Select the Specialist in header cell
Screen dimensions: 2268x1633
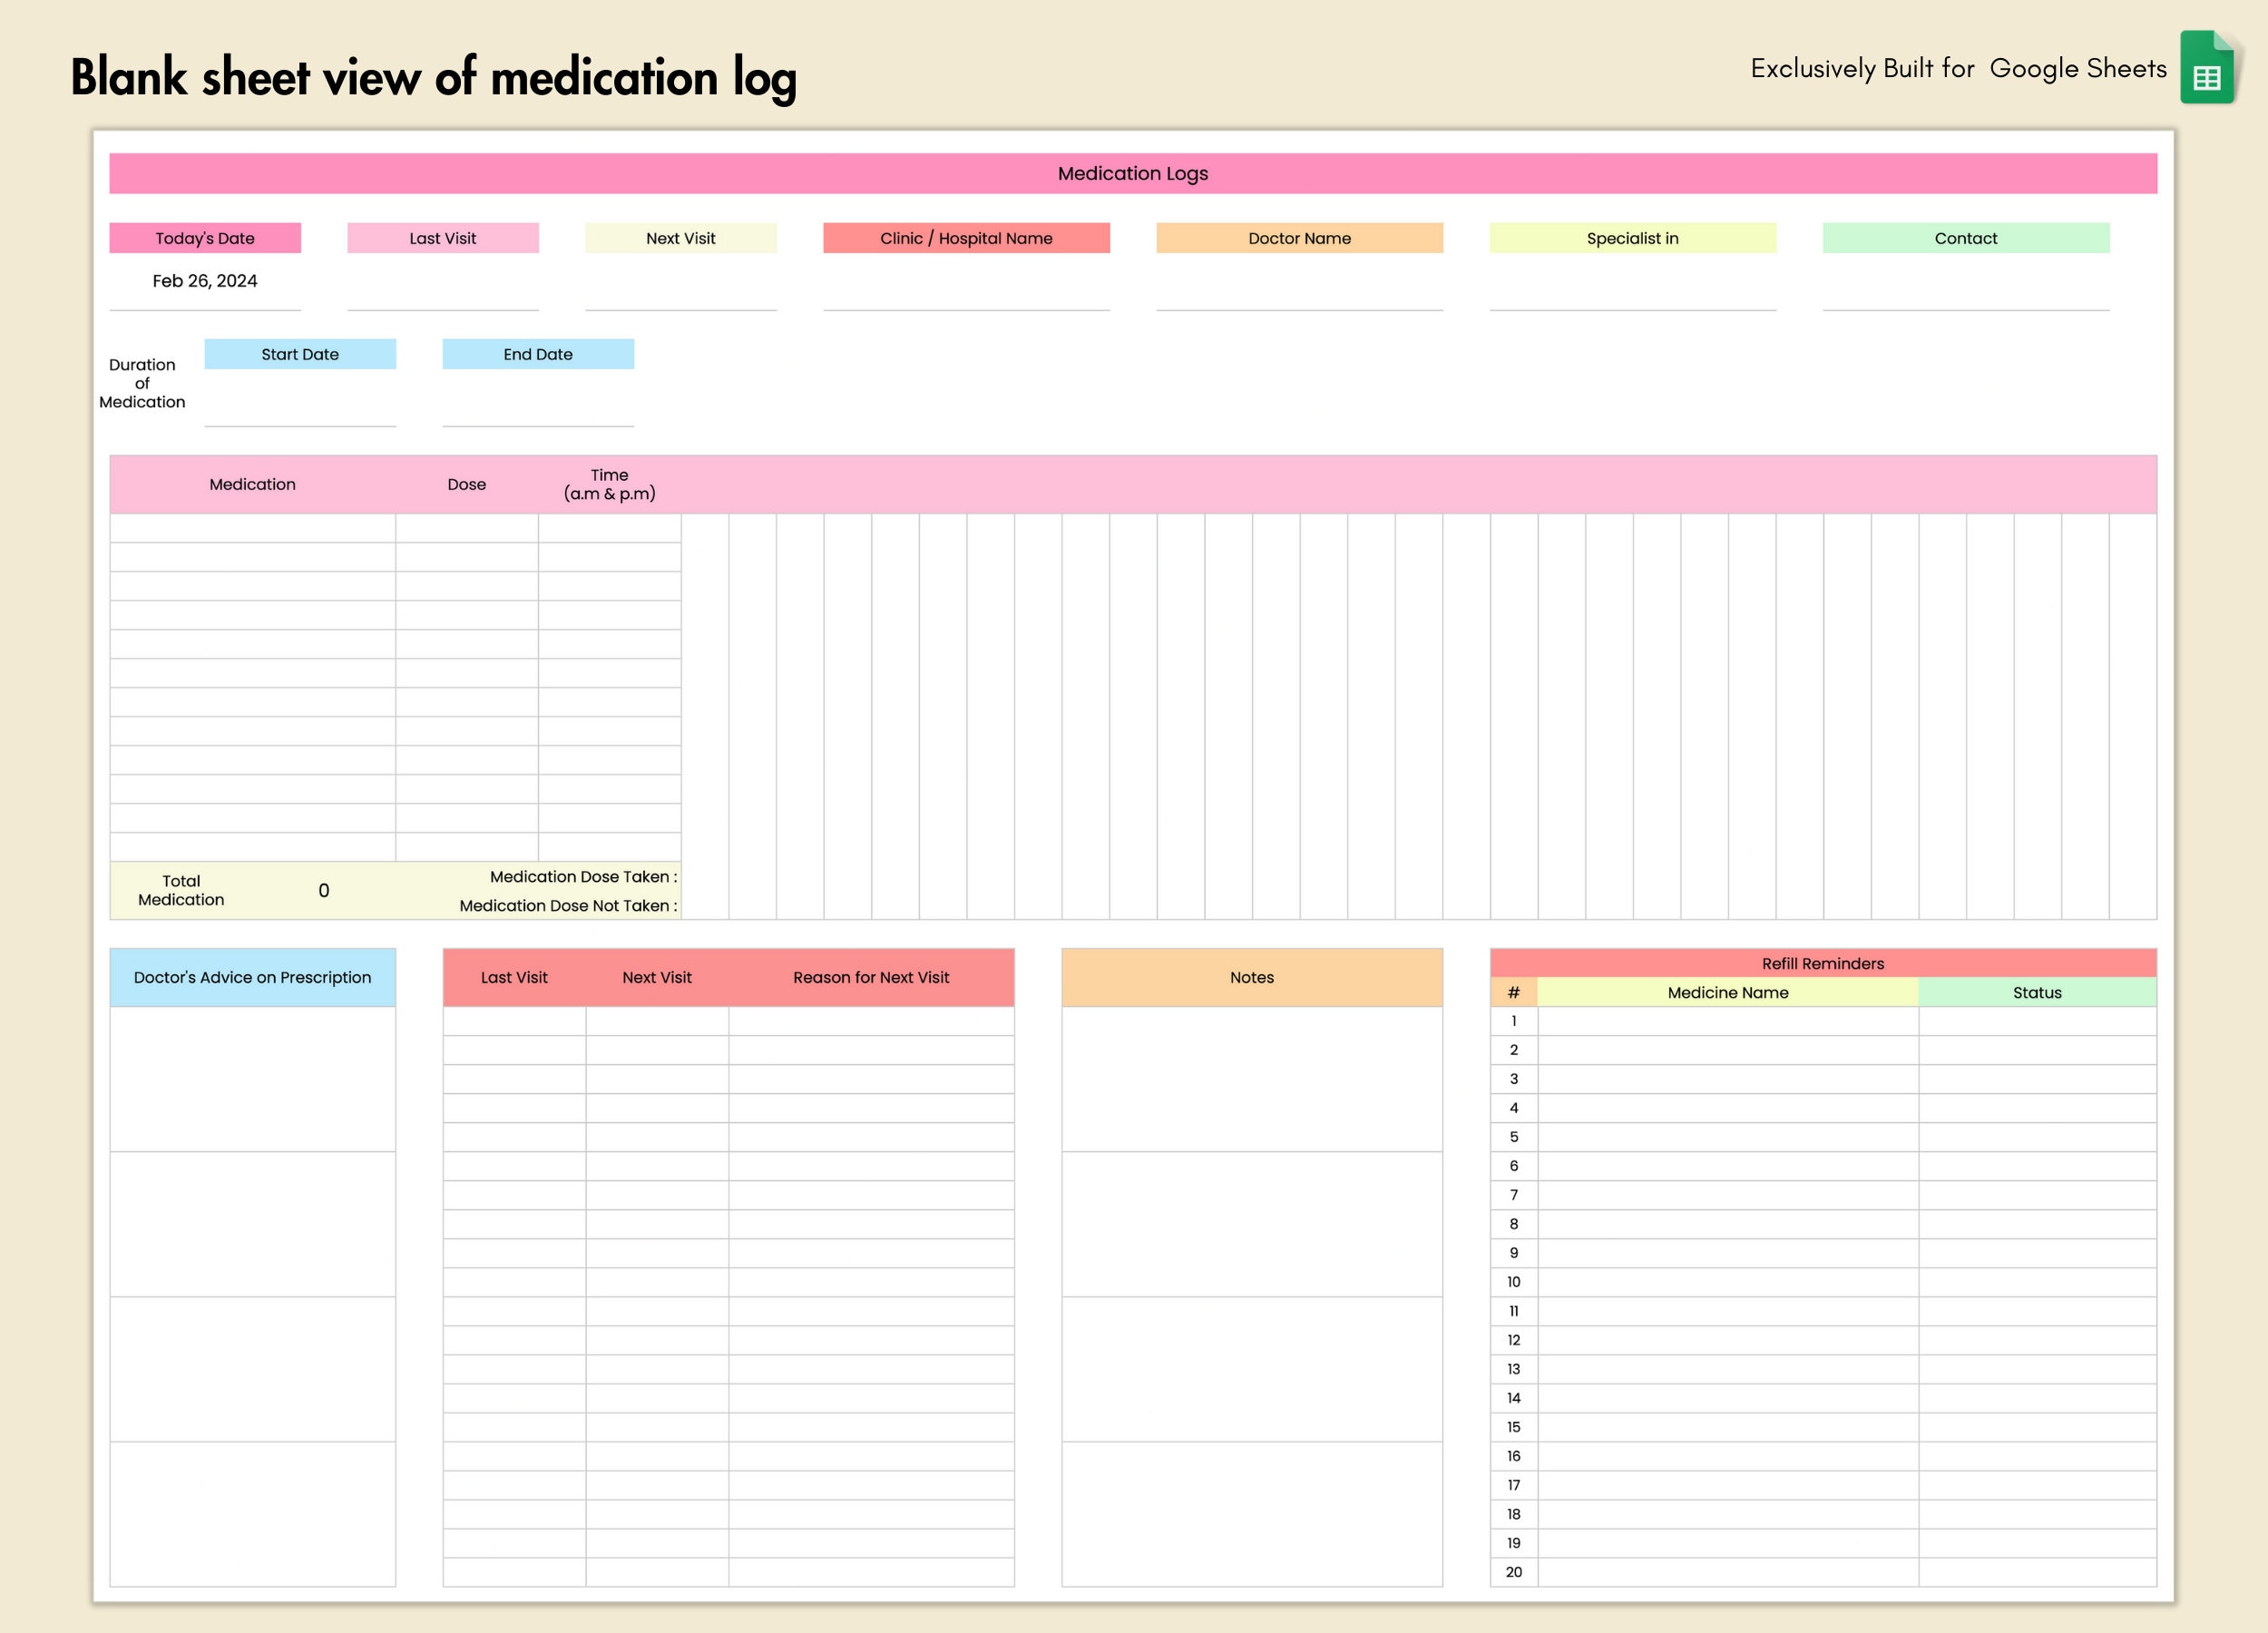[1633, 238]
